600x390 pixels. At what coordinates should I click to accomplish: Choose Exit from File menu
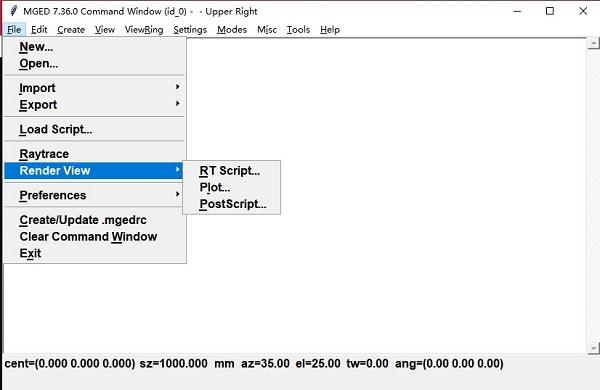95,253
